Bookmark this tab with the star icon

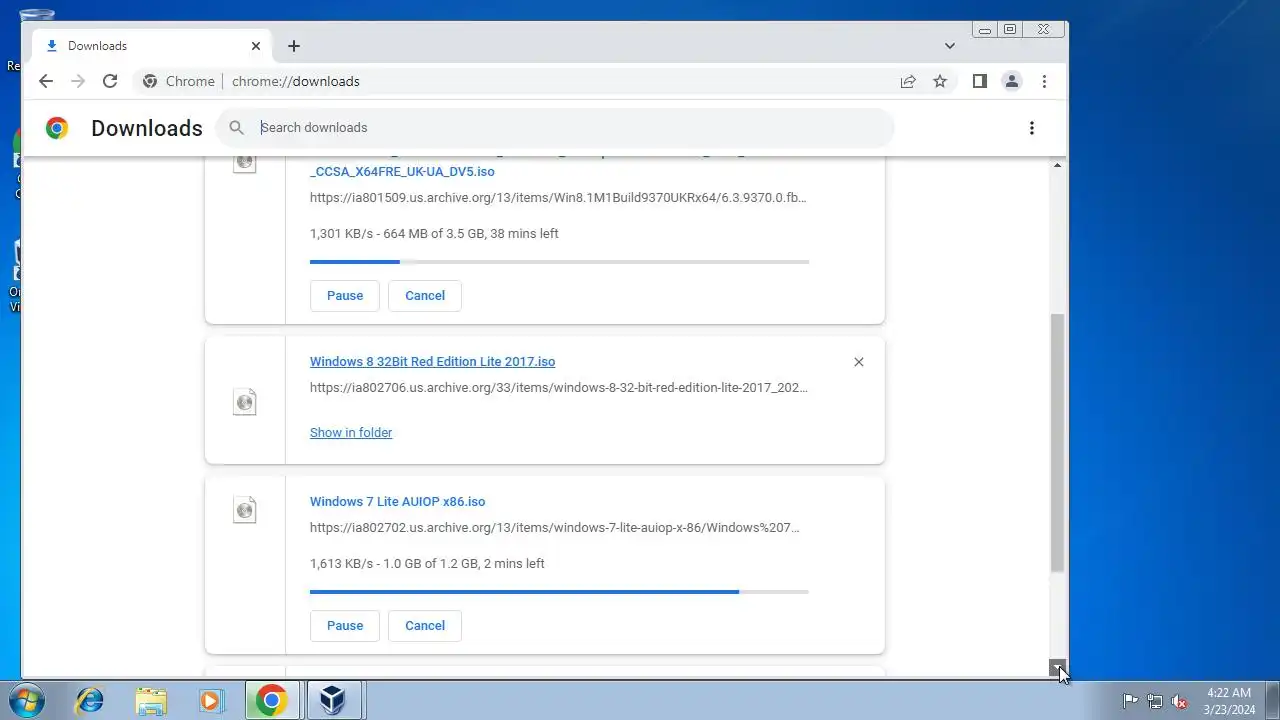tap(940, 81)
